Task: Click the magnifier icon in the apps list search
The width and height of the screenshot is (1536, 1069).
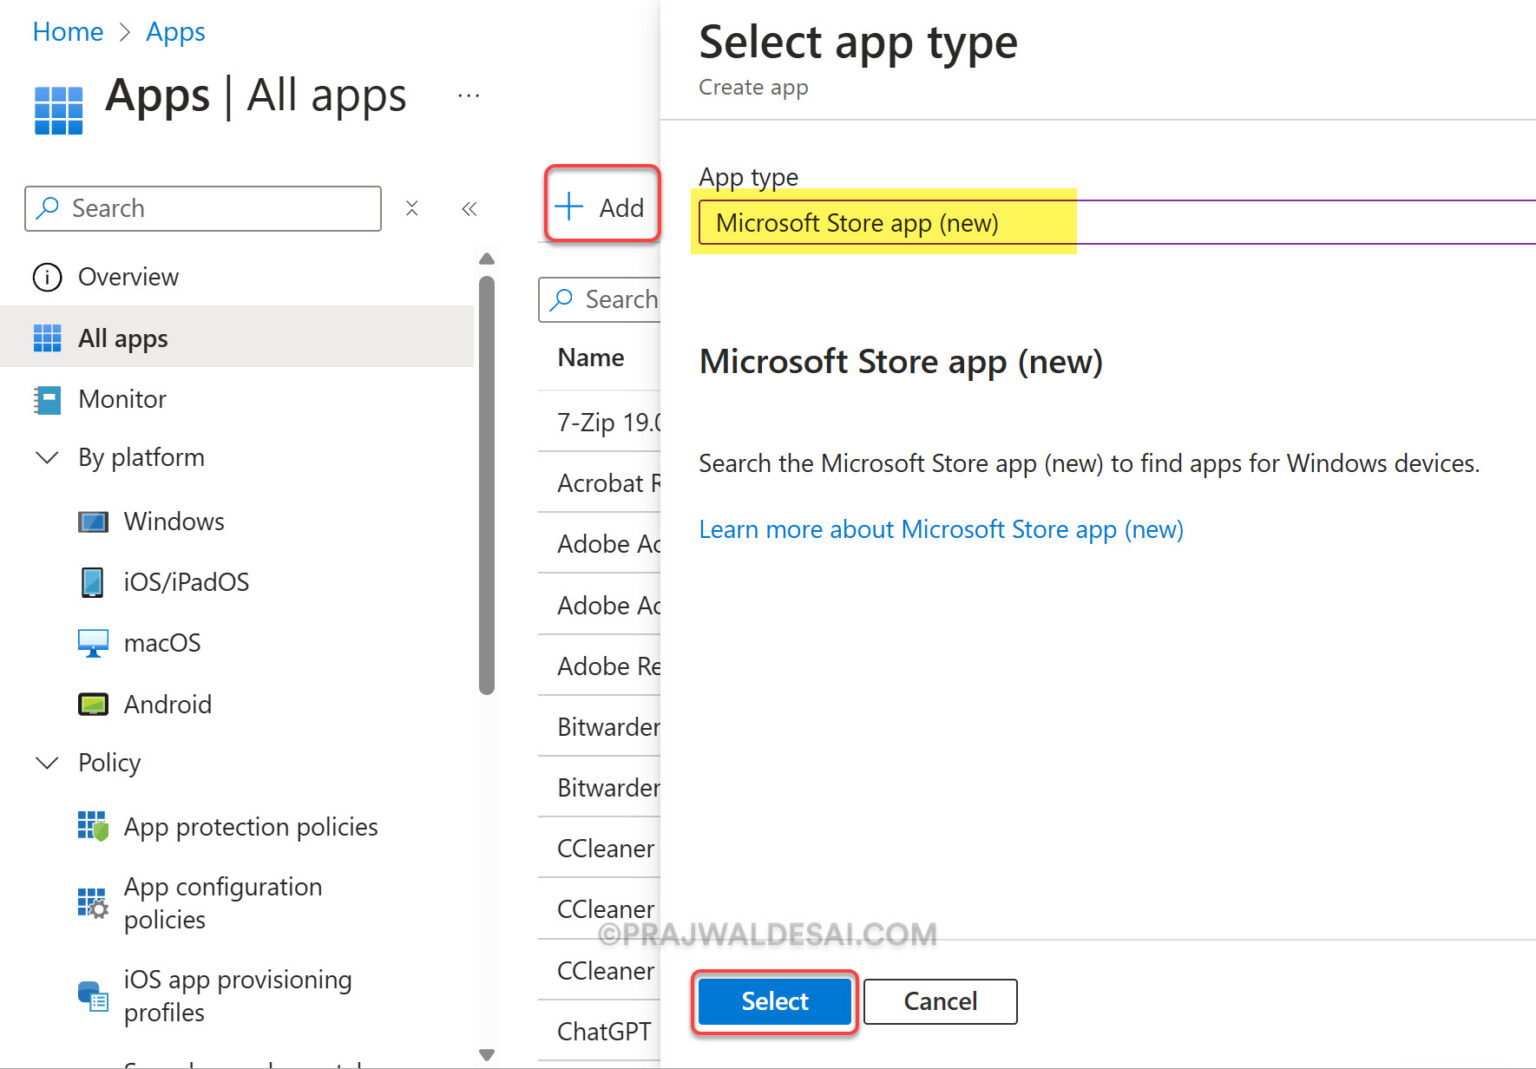Action: click(x=562, y=299)
